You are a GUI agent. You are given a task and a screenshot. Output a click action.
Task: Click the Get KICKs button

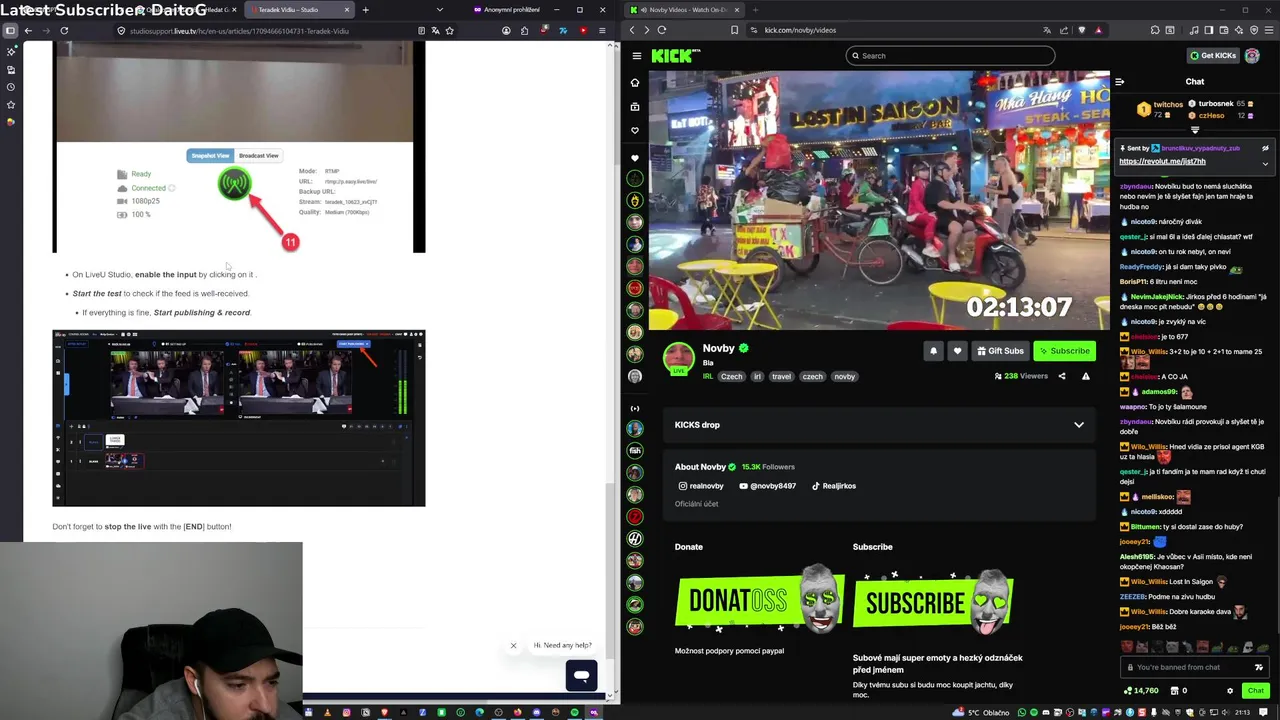click(1213, 56)
